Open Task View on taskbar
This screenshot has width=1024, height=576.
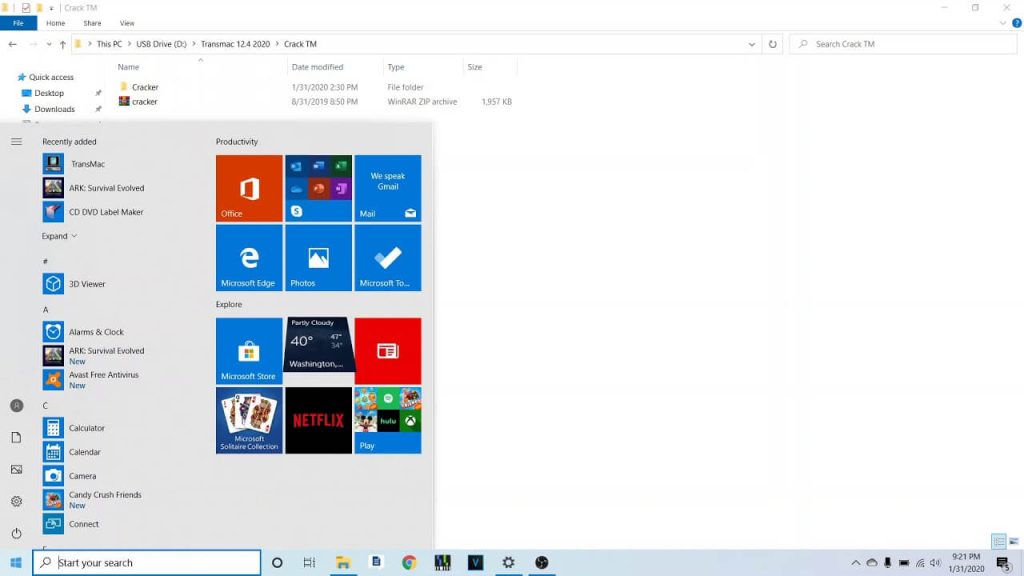pos(310,562)
